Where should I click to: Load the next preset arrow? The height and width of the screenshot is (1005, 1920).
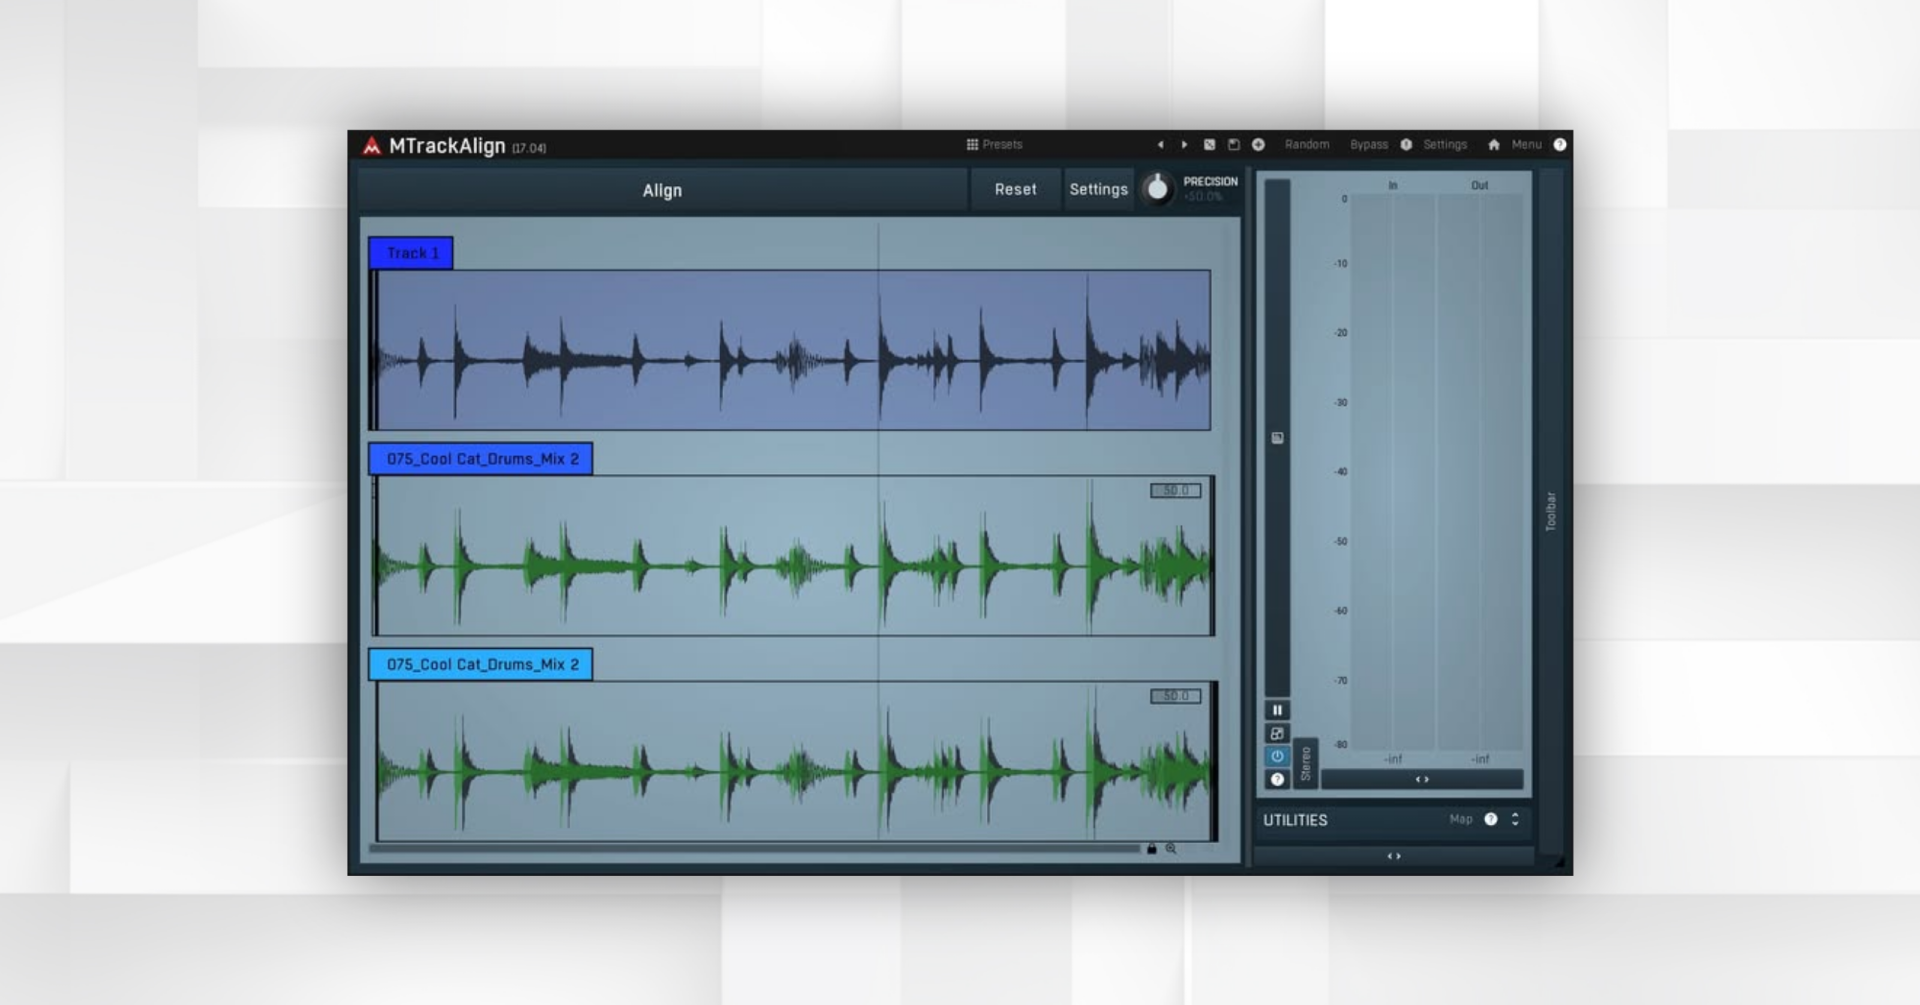pos(1184,145)
